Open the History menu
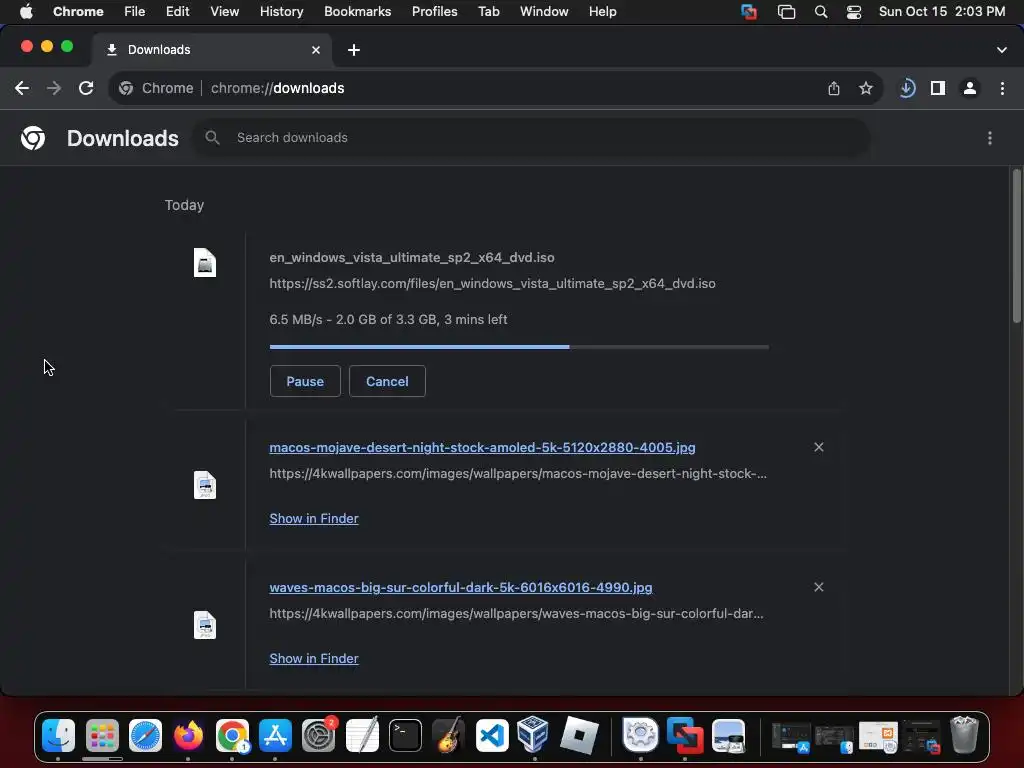The width and height of the screenshot is (1024, 768). (281, 12)
